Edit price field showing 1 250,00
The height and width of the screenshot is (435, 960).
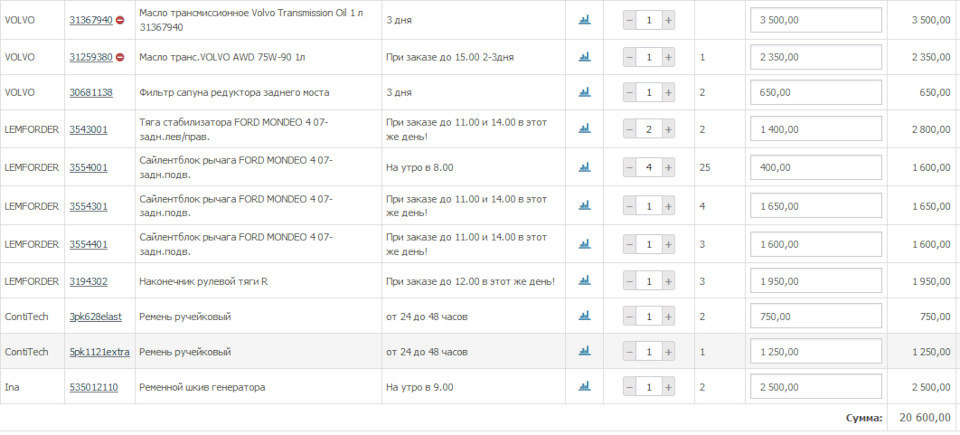coord(816,351)
